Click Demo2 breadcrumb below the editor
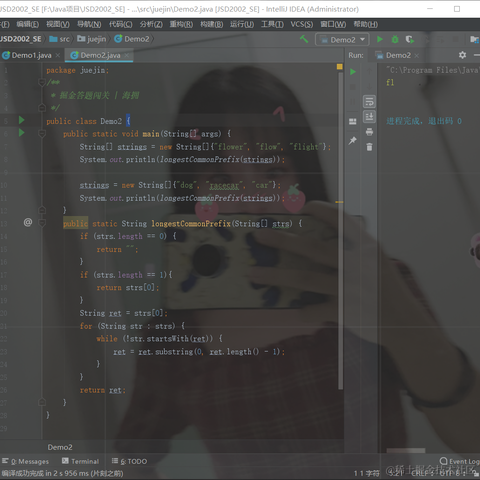This screenshot has width=480, height=480. [60, 447]
